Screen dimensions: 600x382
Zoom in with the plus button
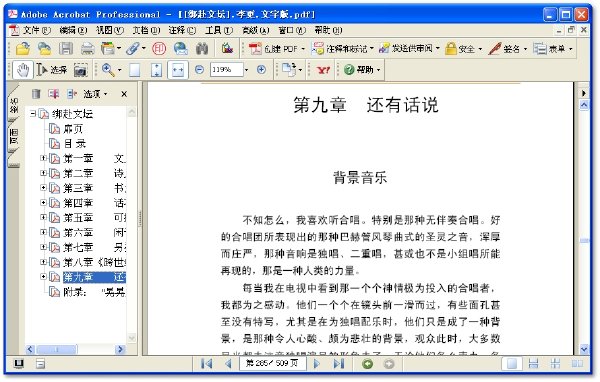(261, 70)
